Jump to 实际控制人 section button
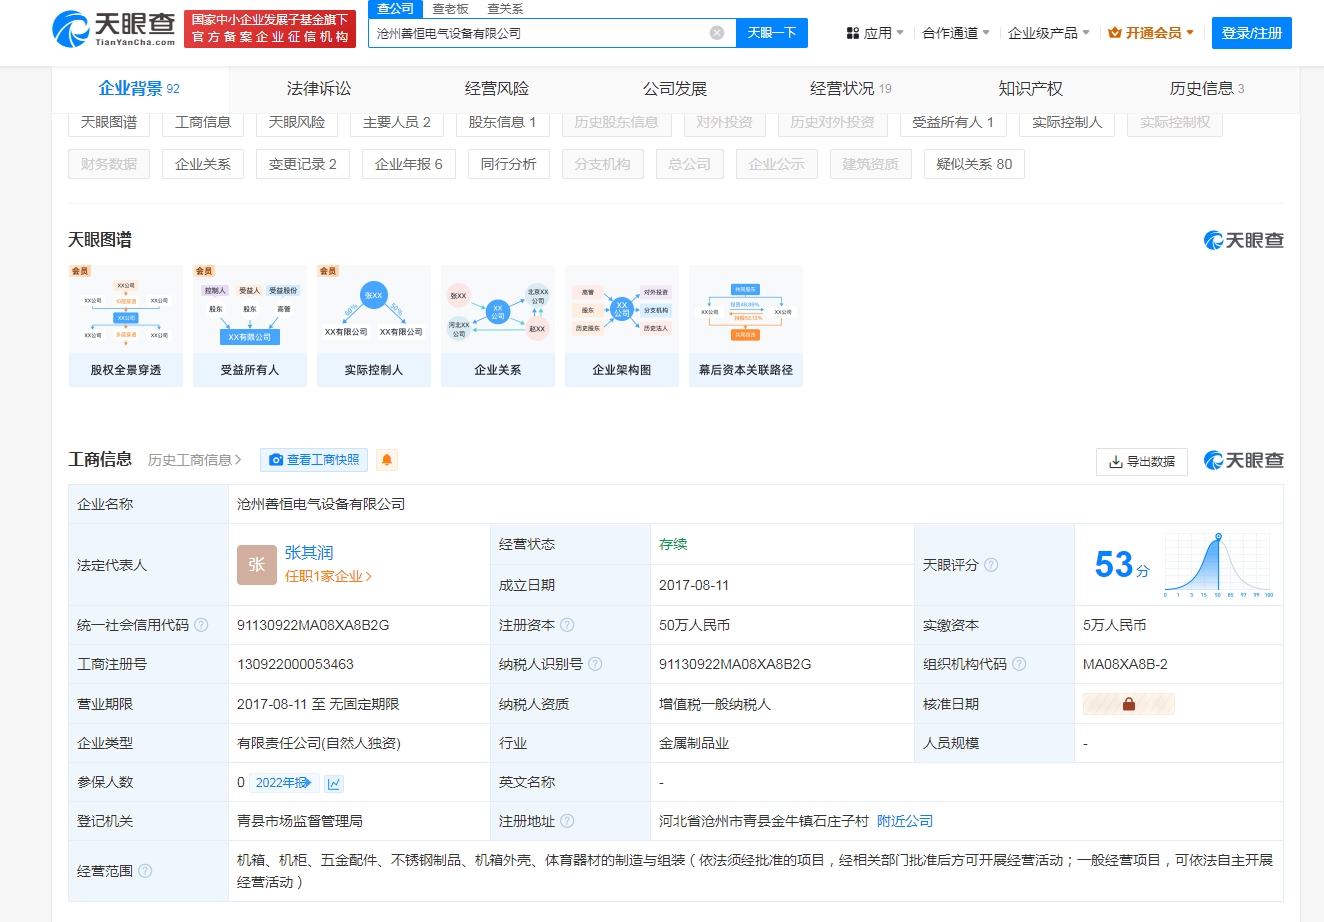The image size is (1324, 922). pos(1067,122)
